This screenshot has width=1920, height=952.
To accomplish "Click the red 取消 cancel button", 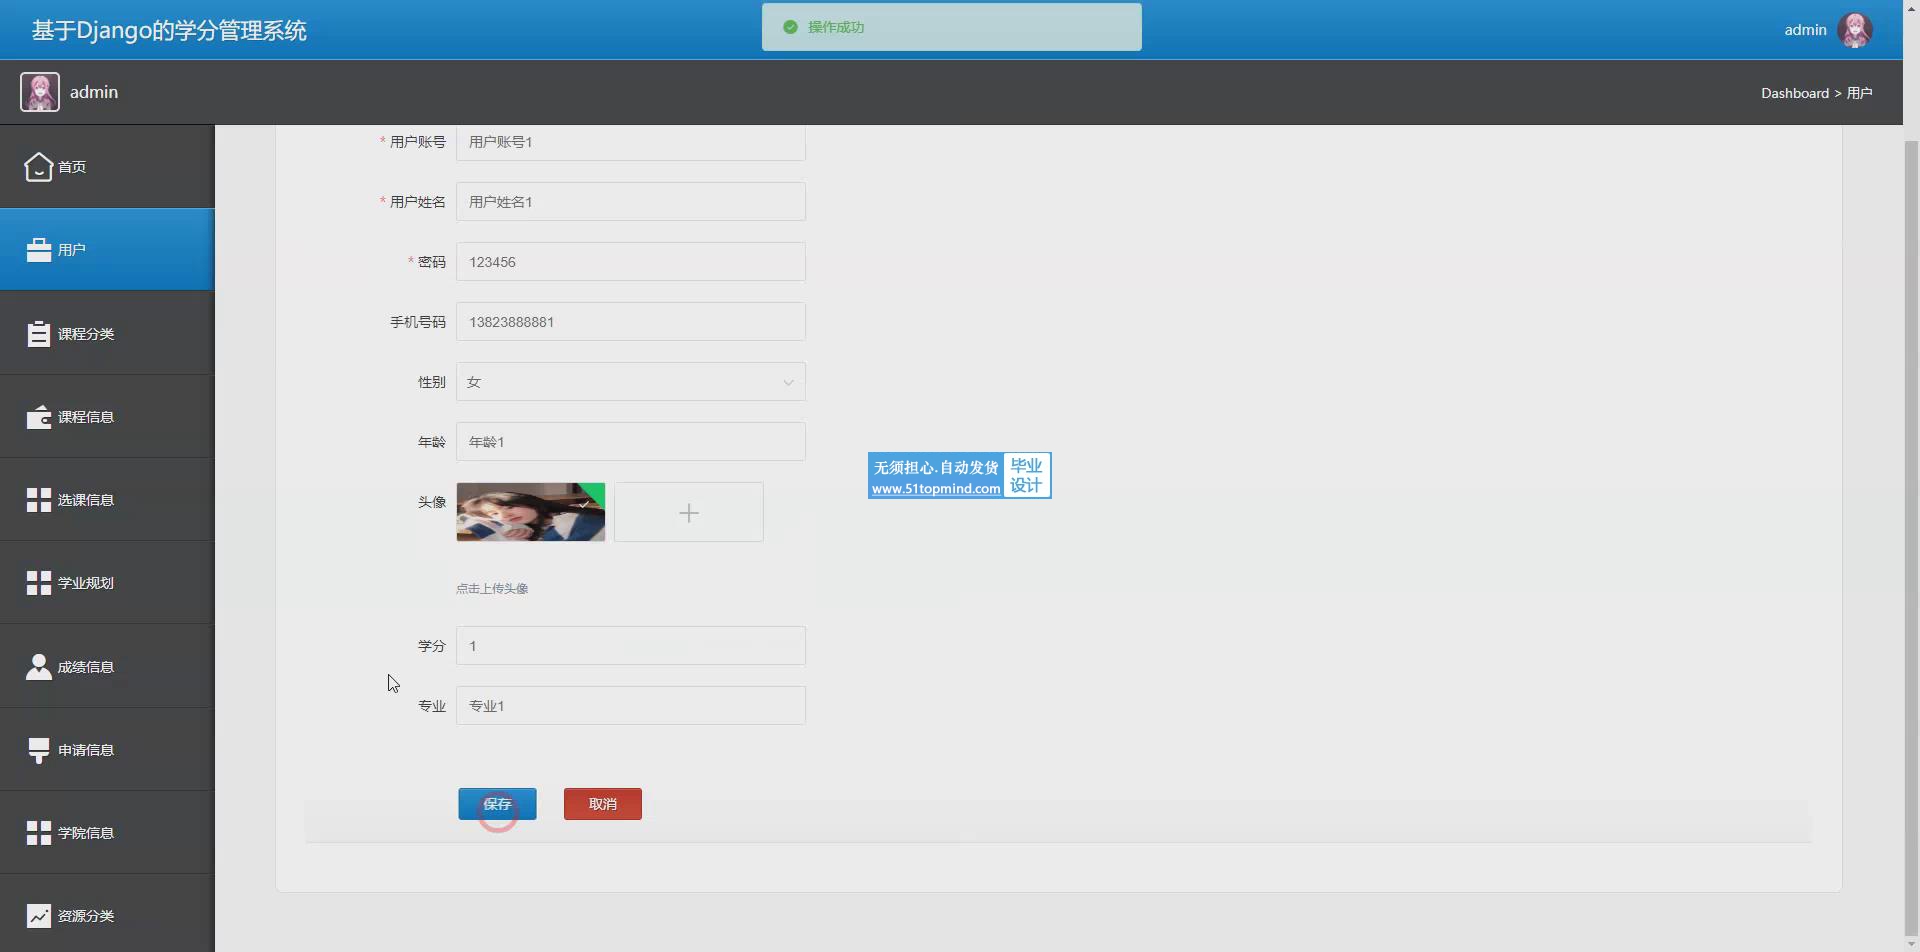I will pyautogui.click(x=603, y=804).
